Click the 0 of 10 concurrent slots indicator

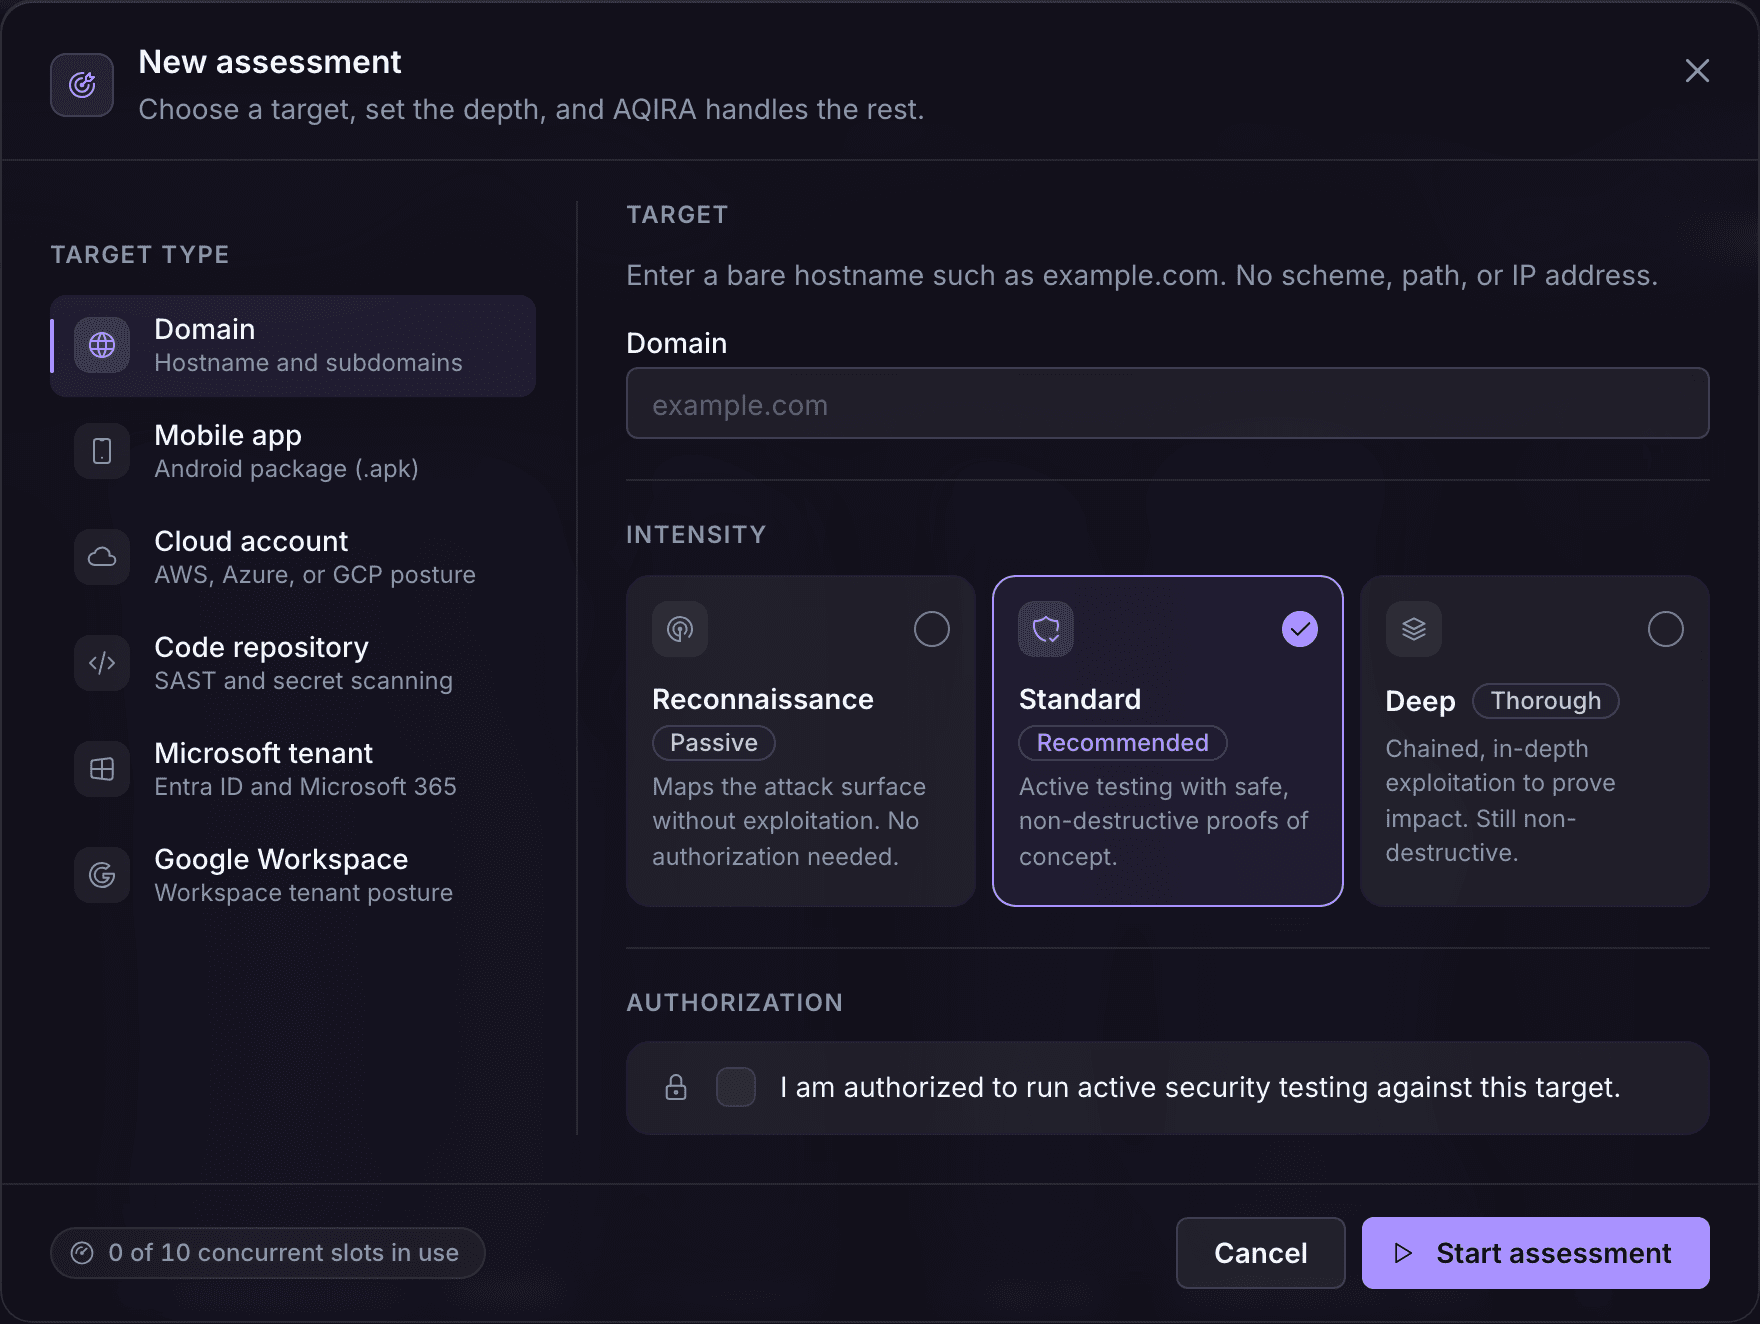point(268,1253)
